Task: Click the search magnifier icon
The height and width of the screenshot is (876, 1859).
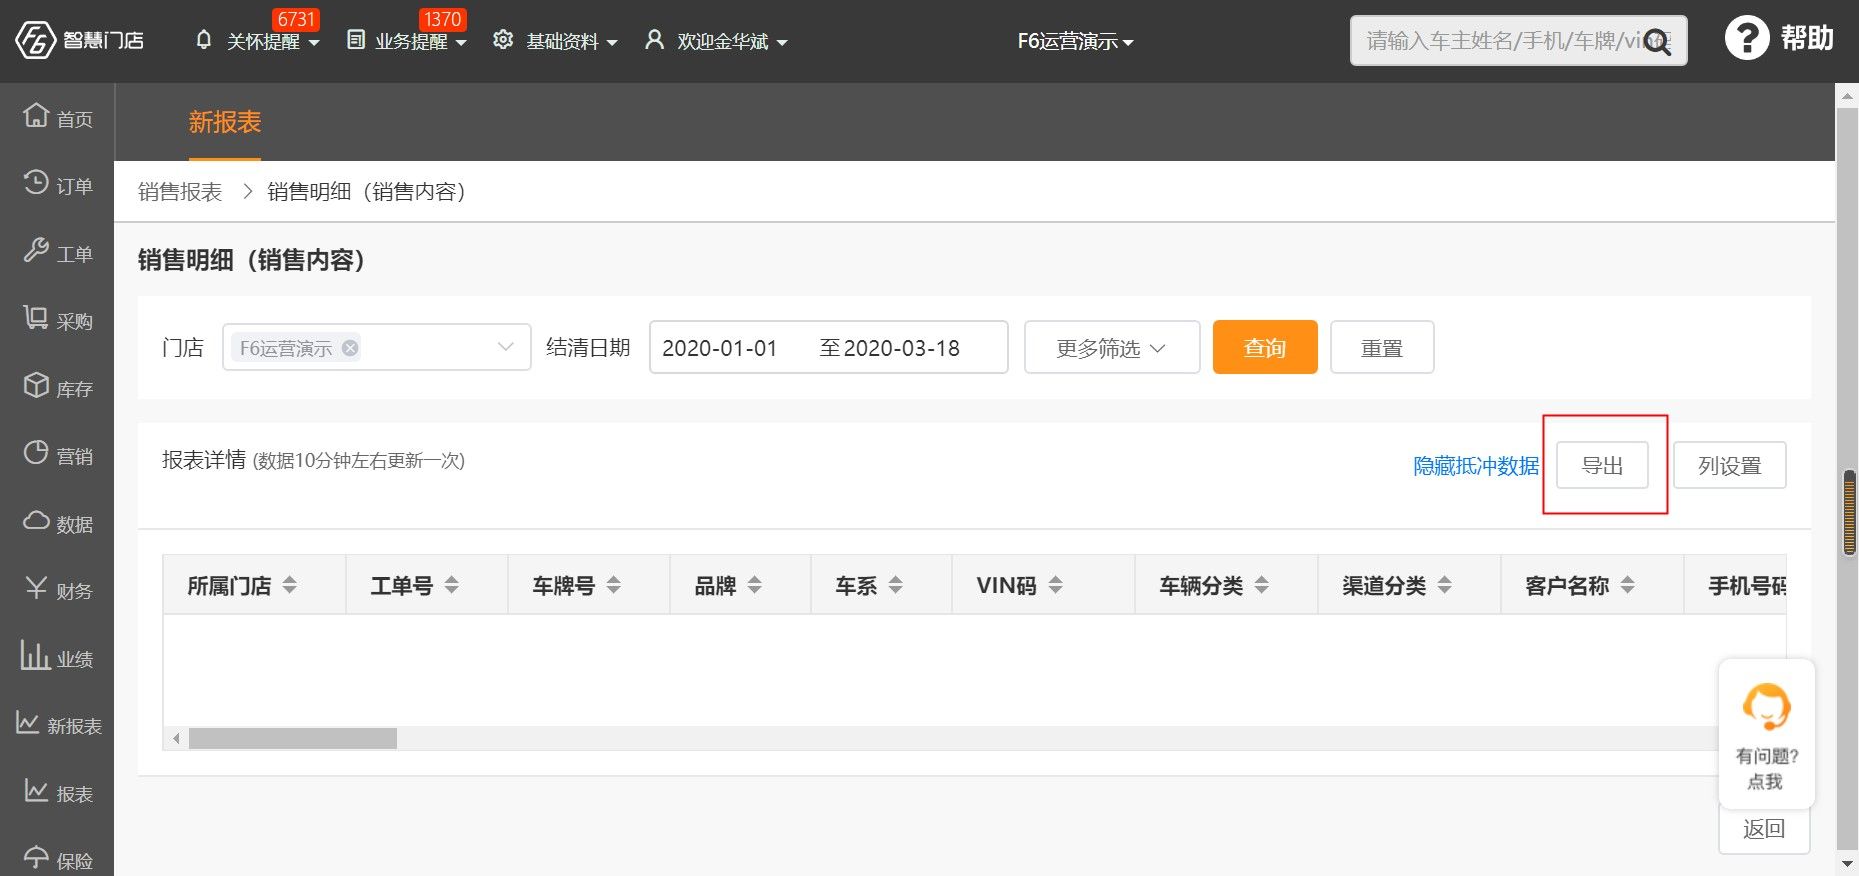Action: (x=1657, y=42)
